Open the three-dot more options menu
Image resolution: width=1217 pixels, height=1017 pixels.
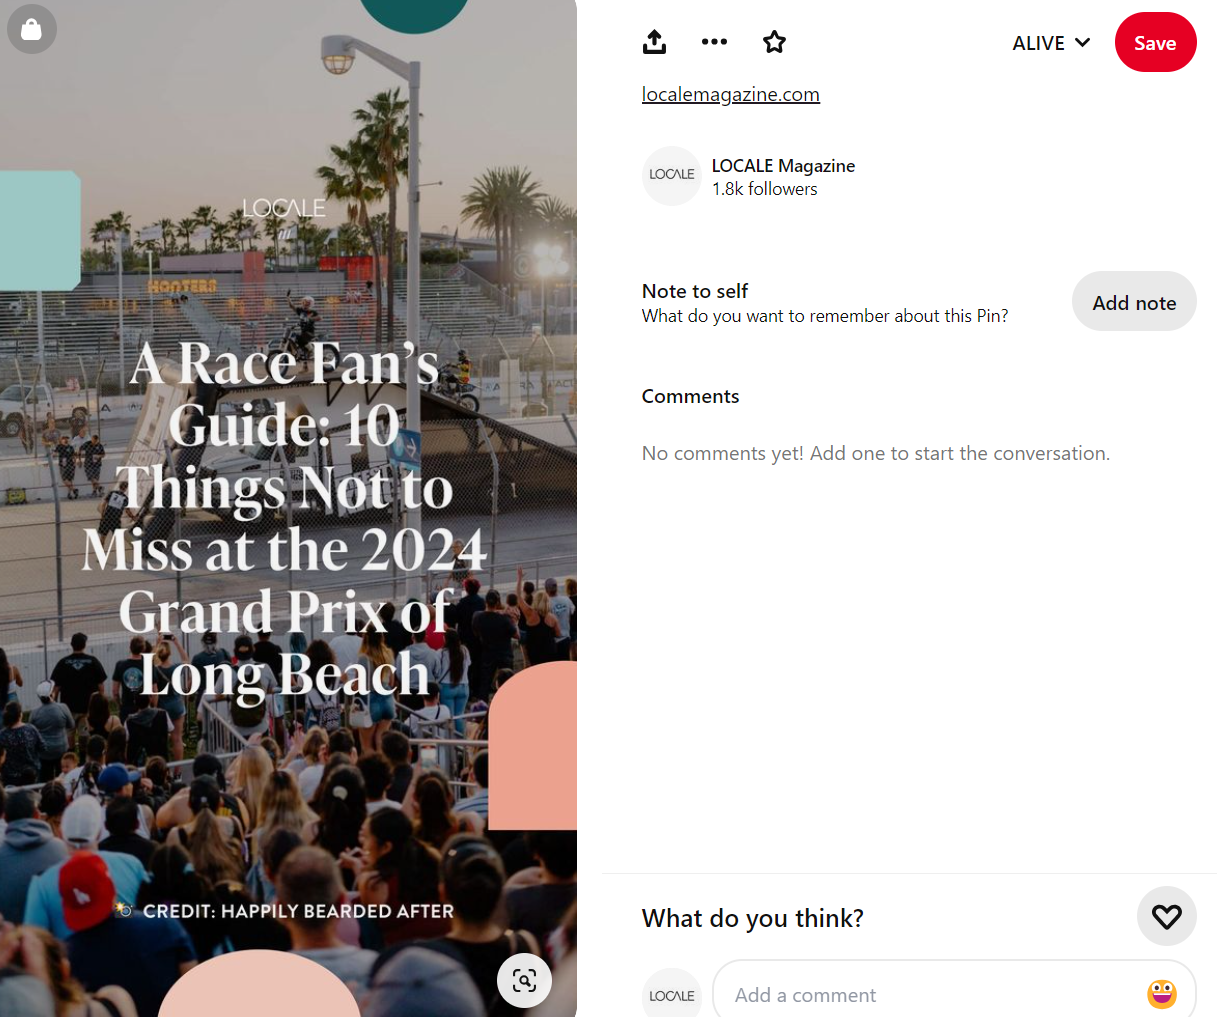click(714, 42)
